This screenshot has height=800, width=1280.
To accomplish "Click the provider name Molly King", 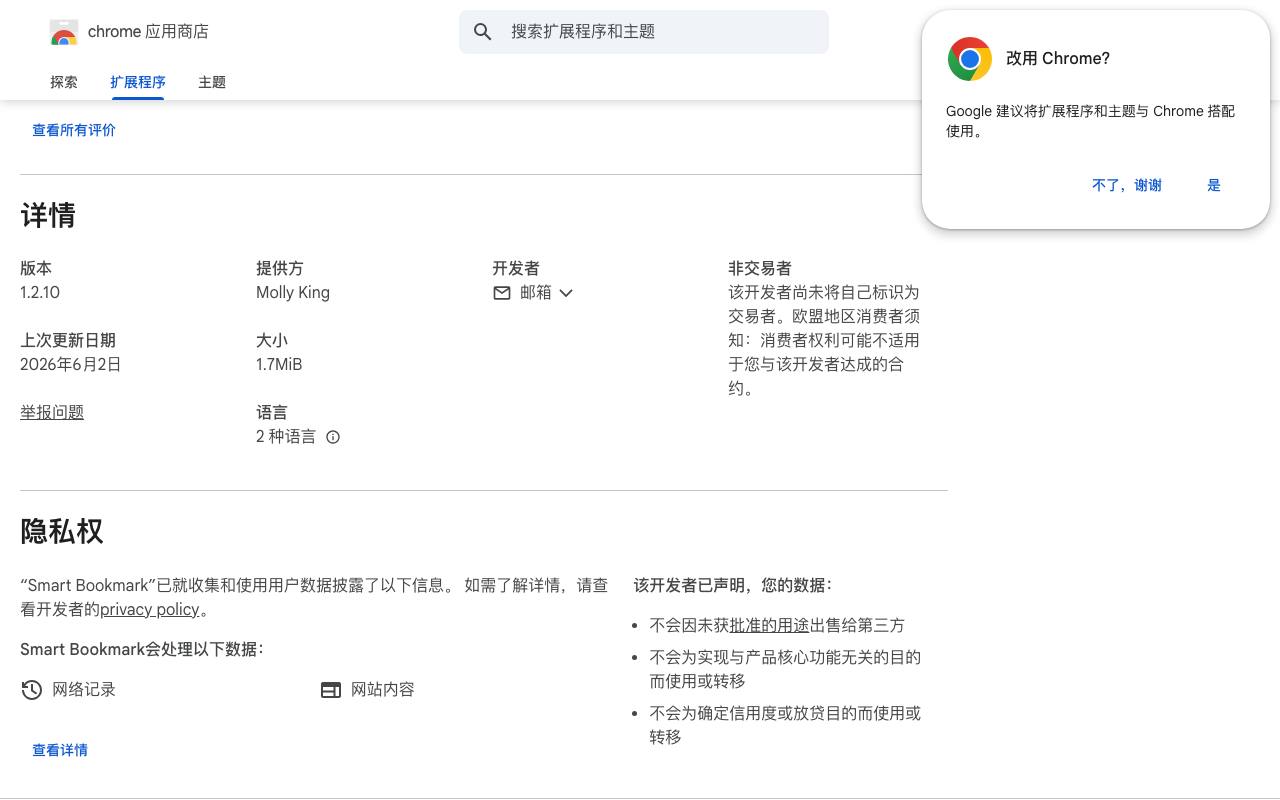I will pos(293,293).
